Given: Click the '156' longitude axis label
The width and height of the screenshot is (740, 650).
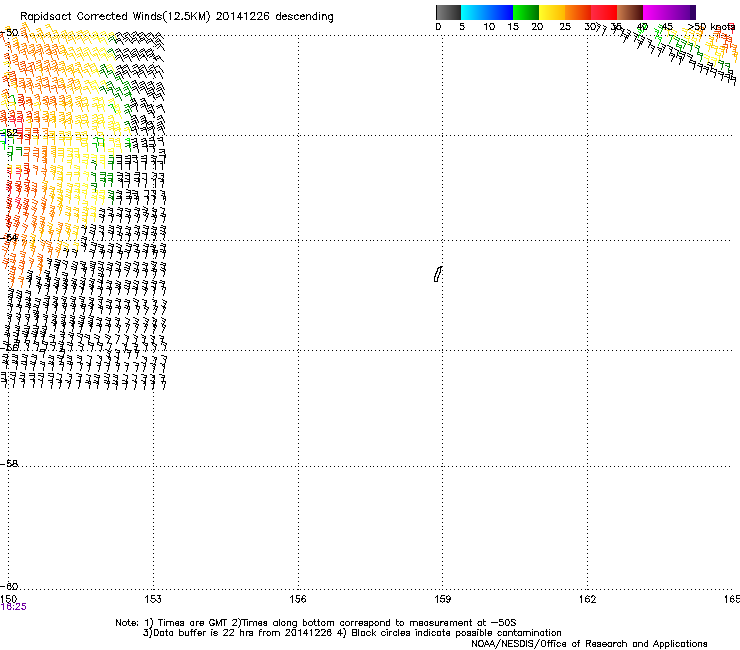Looking at the screenshot, I should tap(298, 599).
